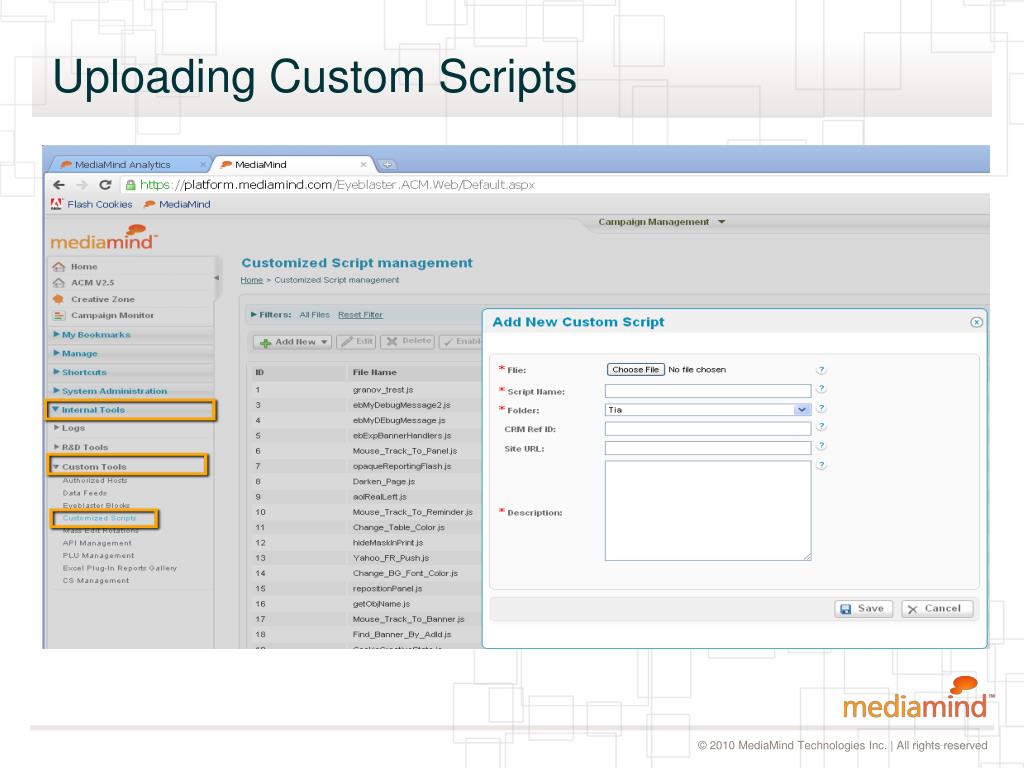Open Data Feeds tree item
This screenshot has height=768, width=1024.
click(x=84, y=493)
